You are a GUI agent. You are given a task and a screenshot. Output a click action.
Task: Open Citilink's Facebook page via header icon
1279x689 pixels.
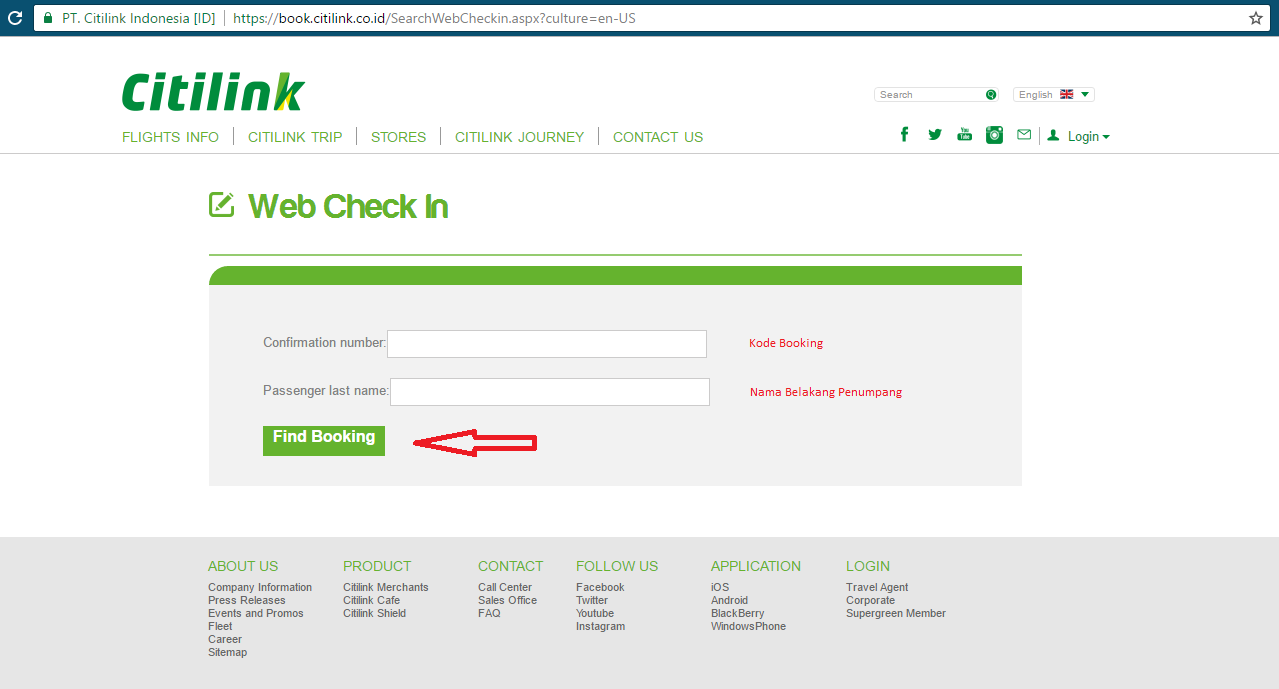pyautogui.click(x=904, y=133)
